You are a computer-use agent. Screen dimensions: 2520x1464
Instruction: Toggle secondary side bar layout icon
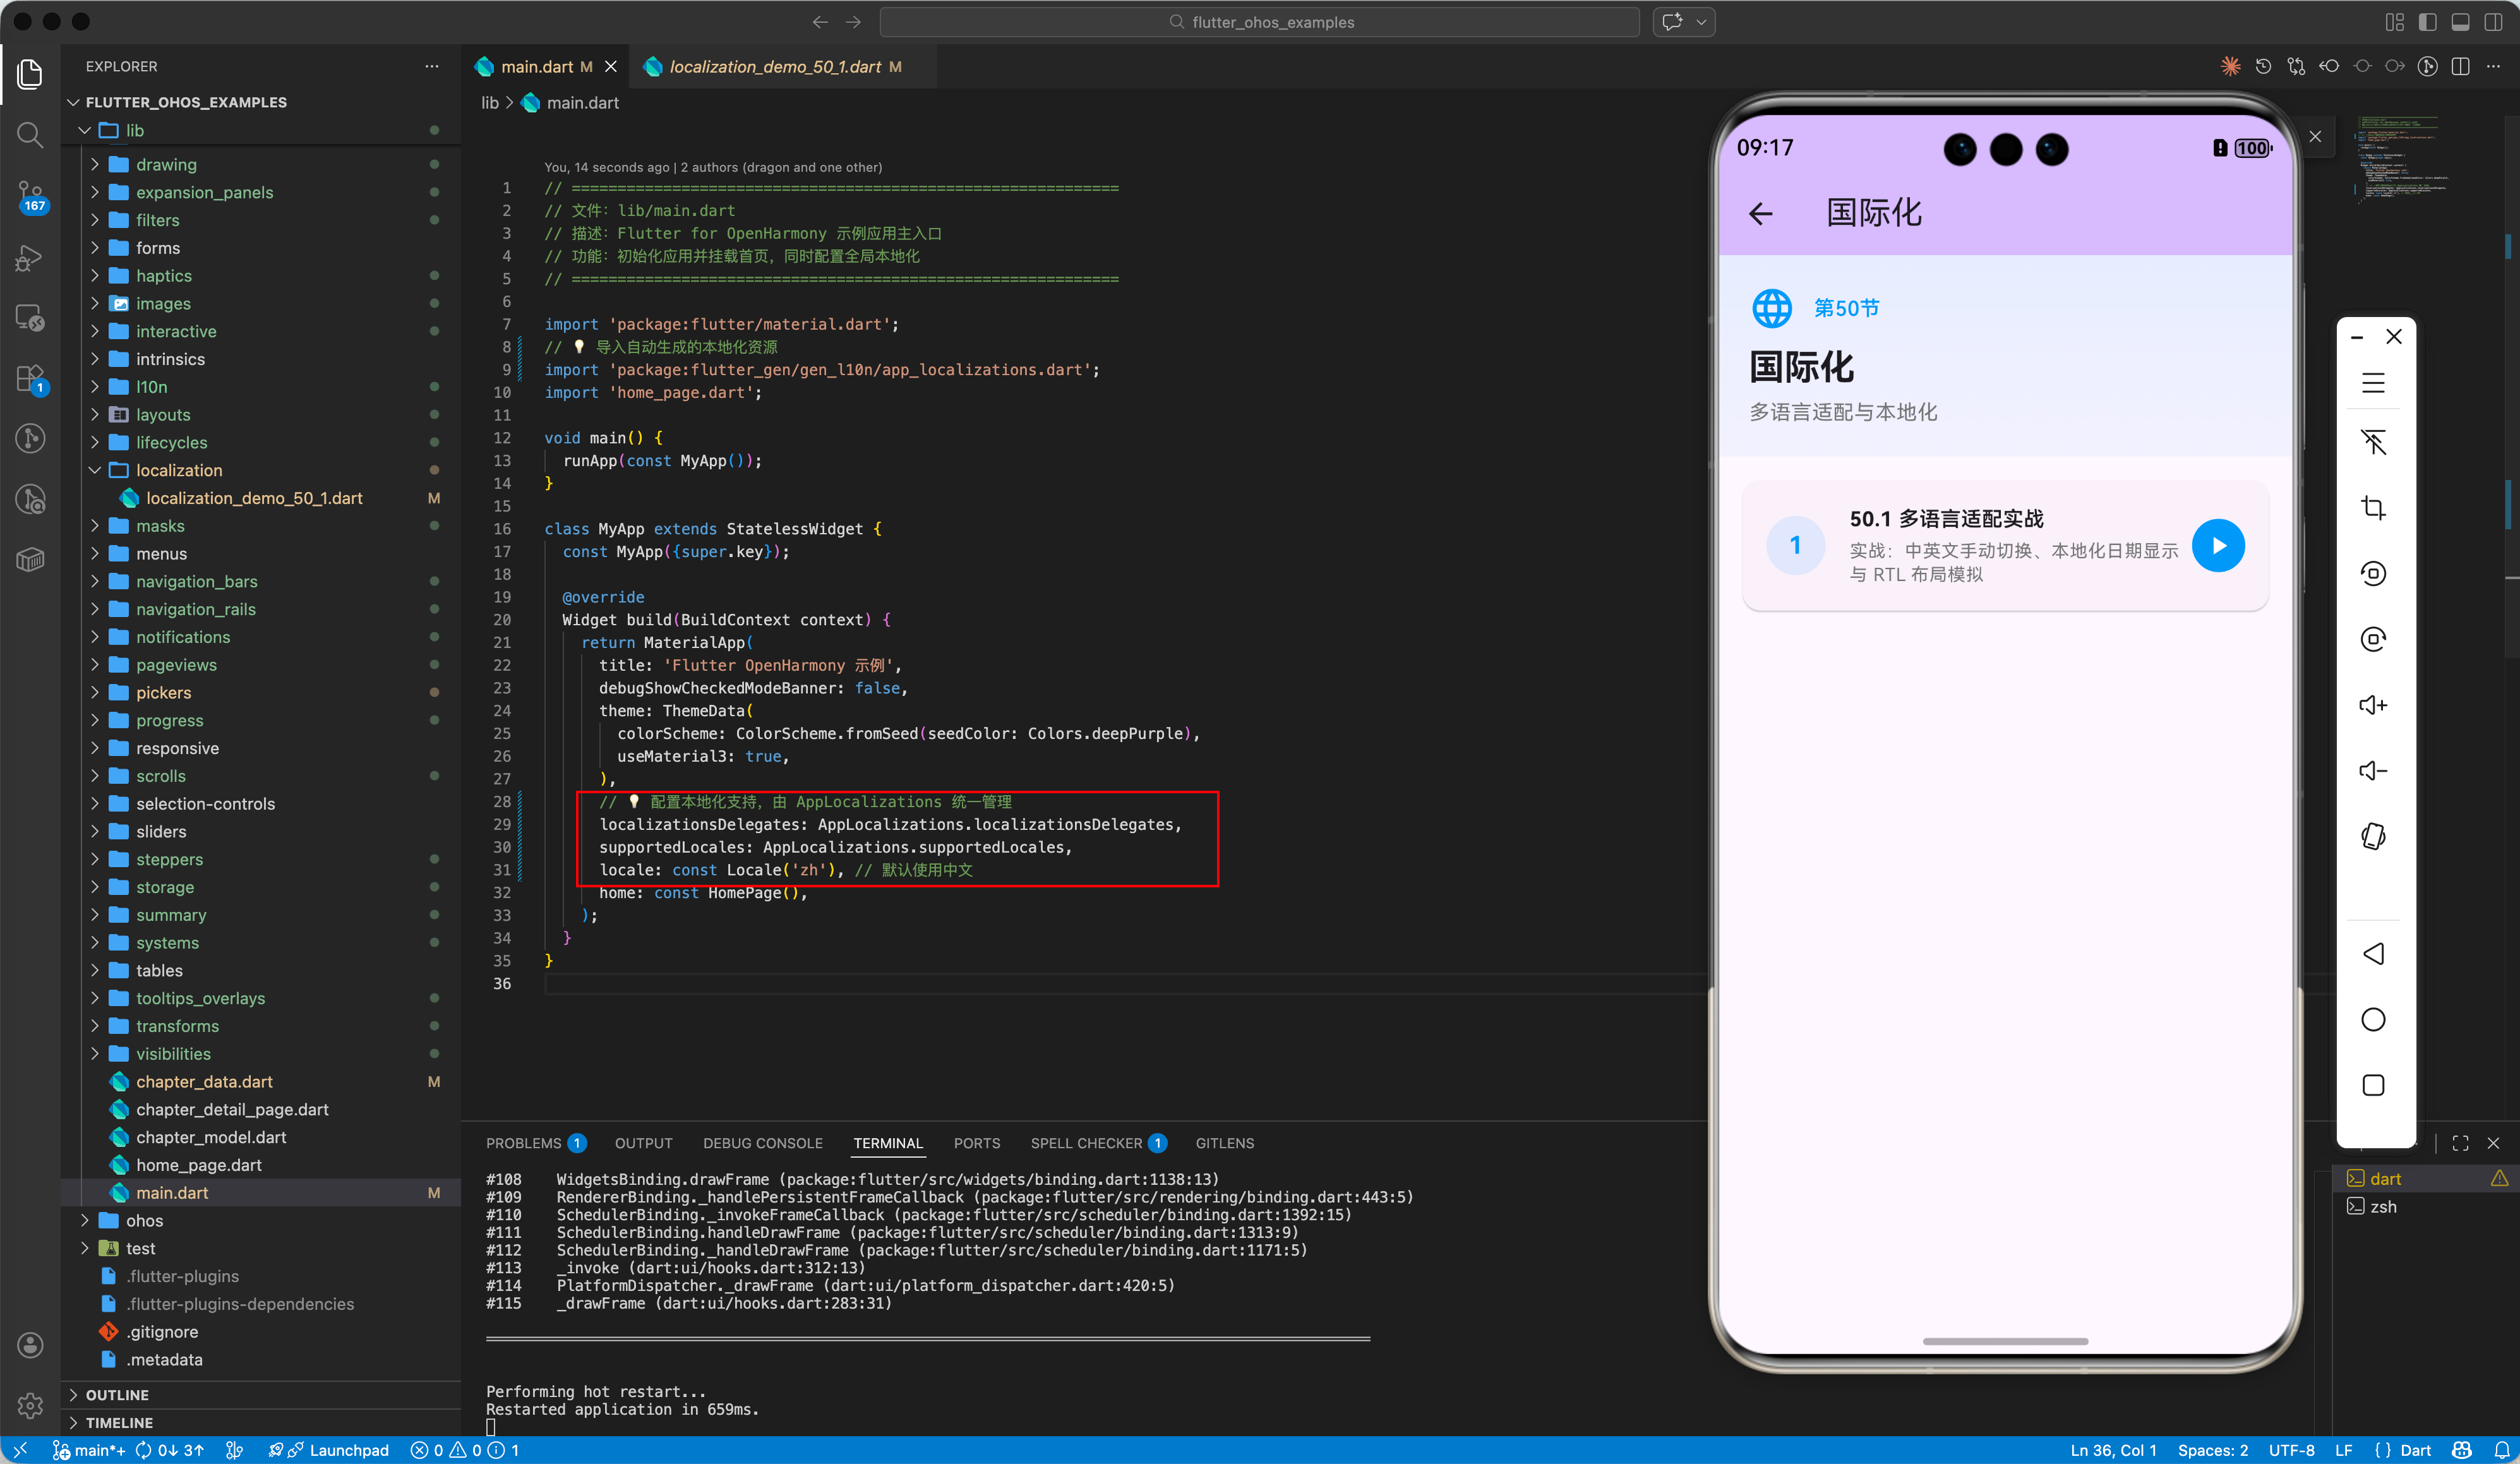point(2493,22)
